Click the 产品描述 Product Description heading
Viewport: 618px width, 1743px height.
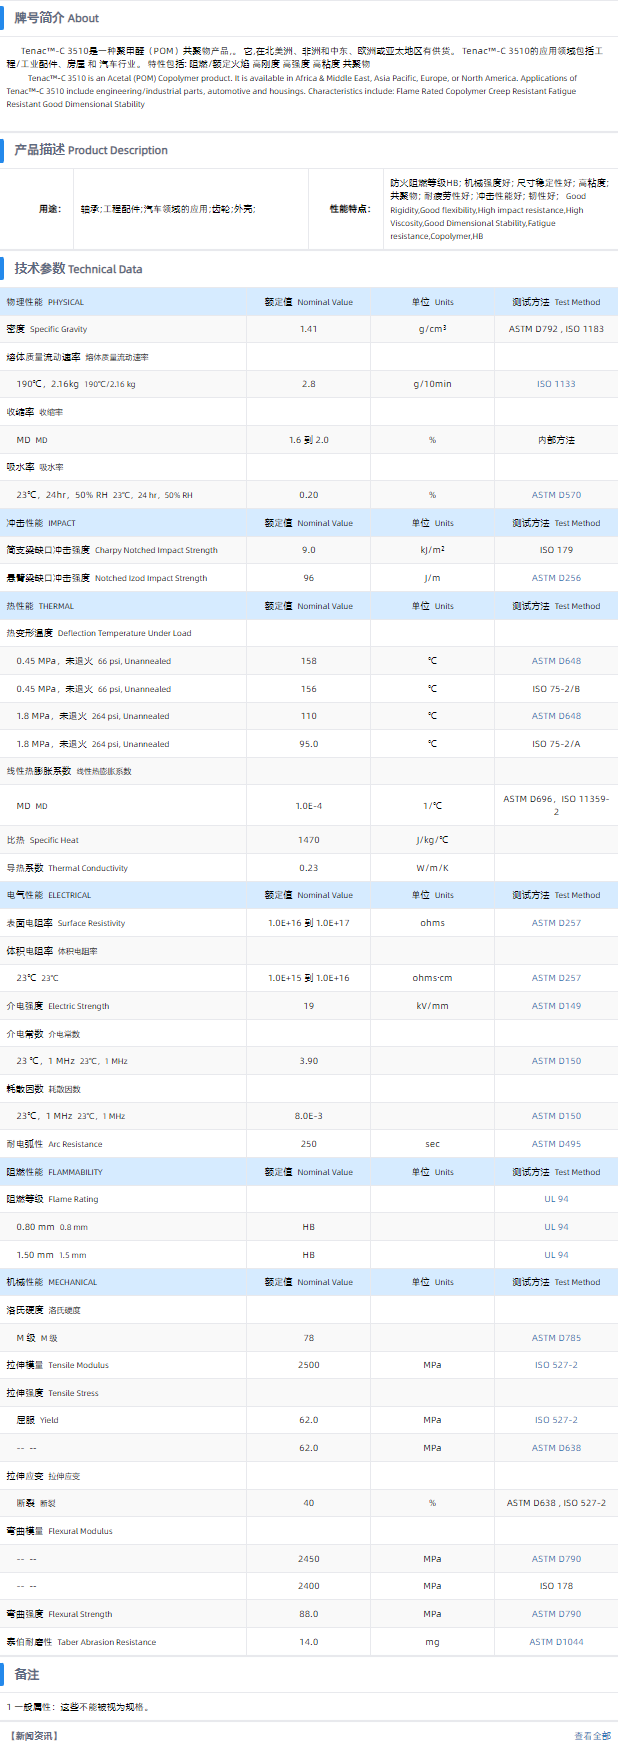coord(90,150)
